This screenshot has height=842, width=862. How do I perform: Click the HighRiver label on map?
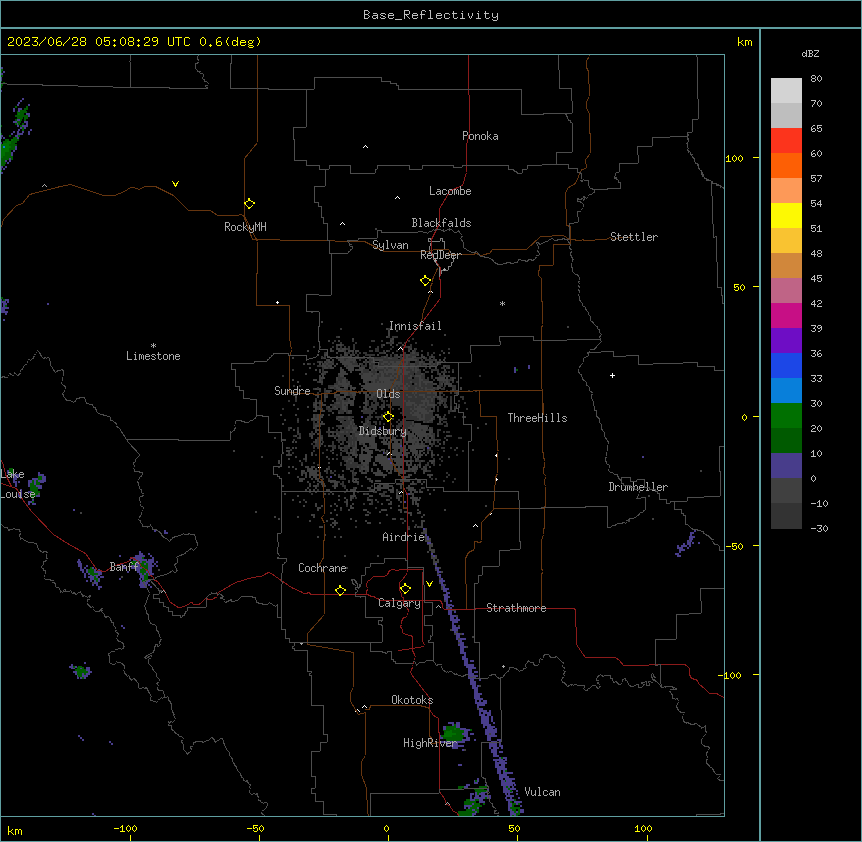[x=430, y=743]
